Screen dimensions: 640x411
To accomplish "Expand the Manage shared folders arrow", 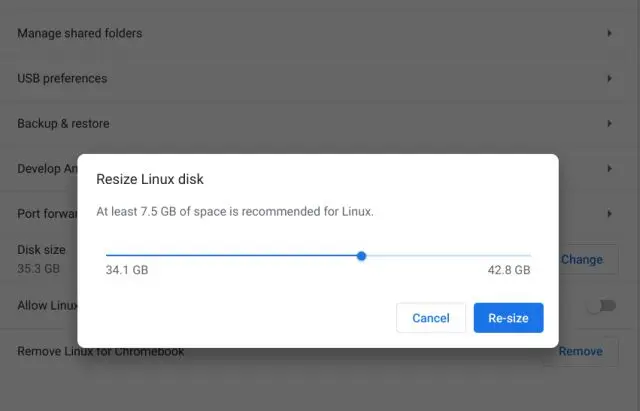I will 609,33.
